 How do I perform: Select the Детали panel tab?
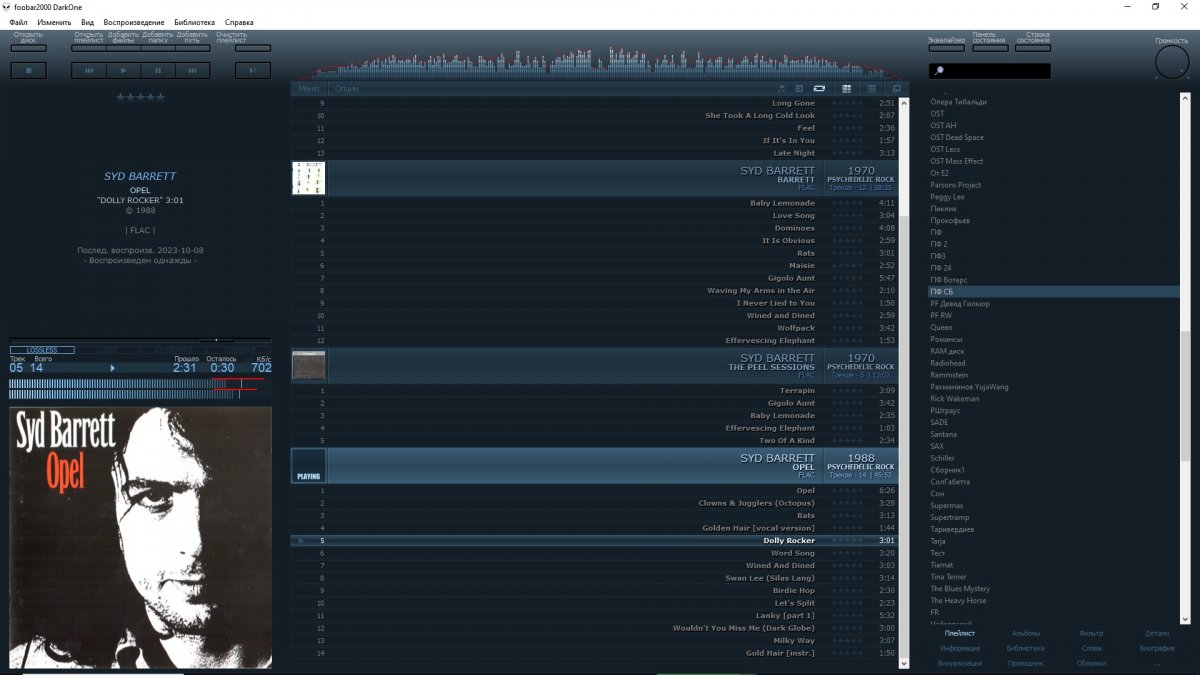(1157, 633)
